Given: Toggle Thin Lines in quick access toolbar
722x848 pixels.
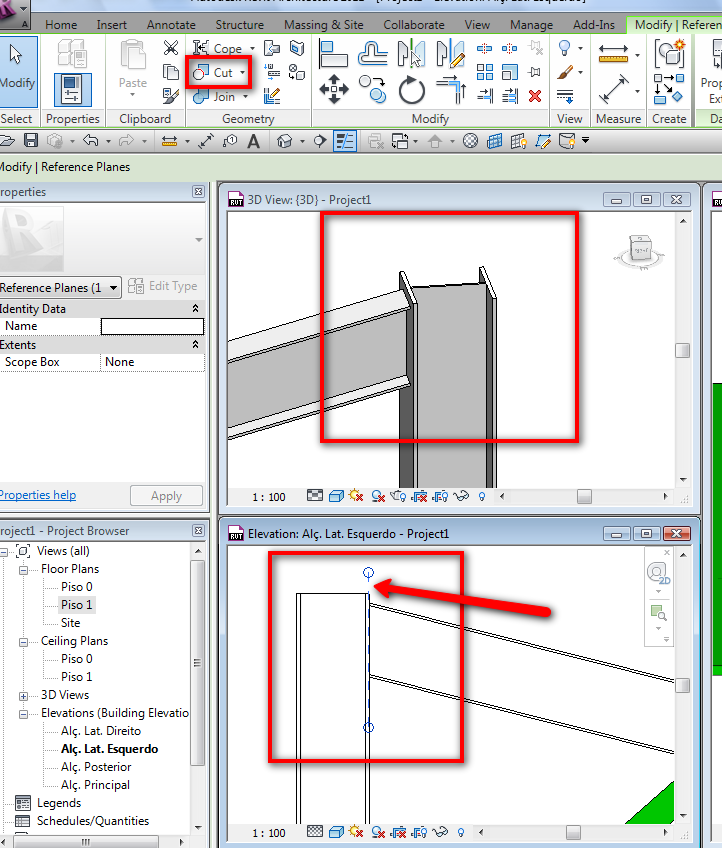Looking at the screenshot, I should 345,141.
